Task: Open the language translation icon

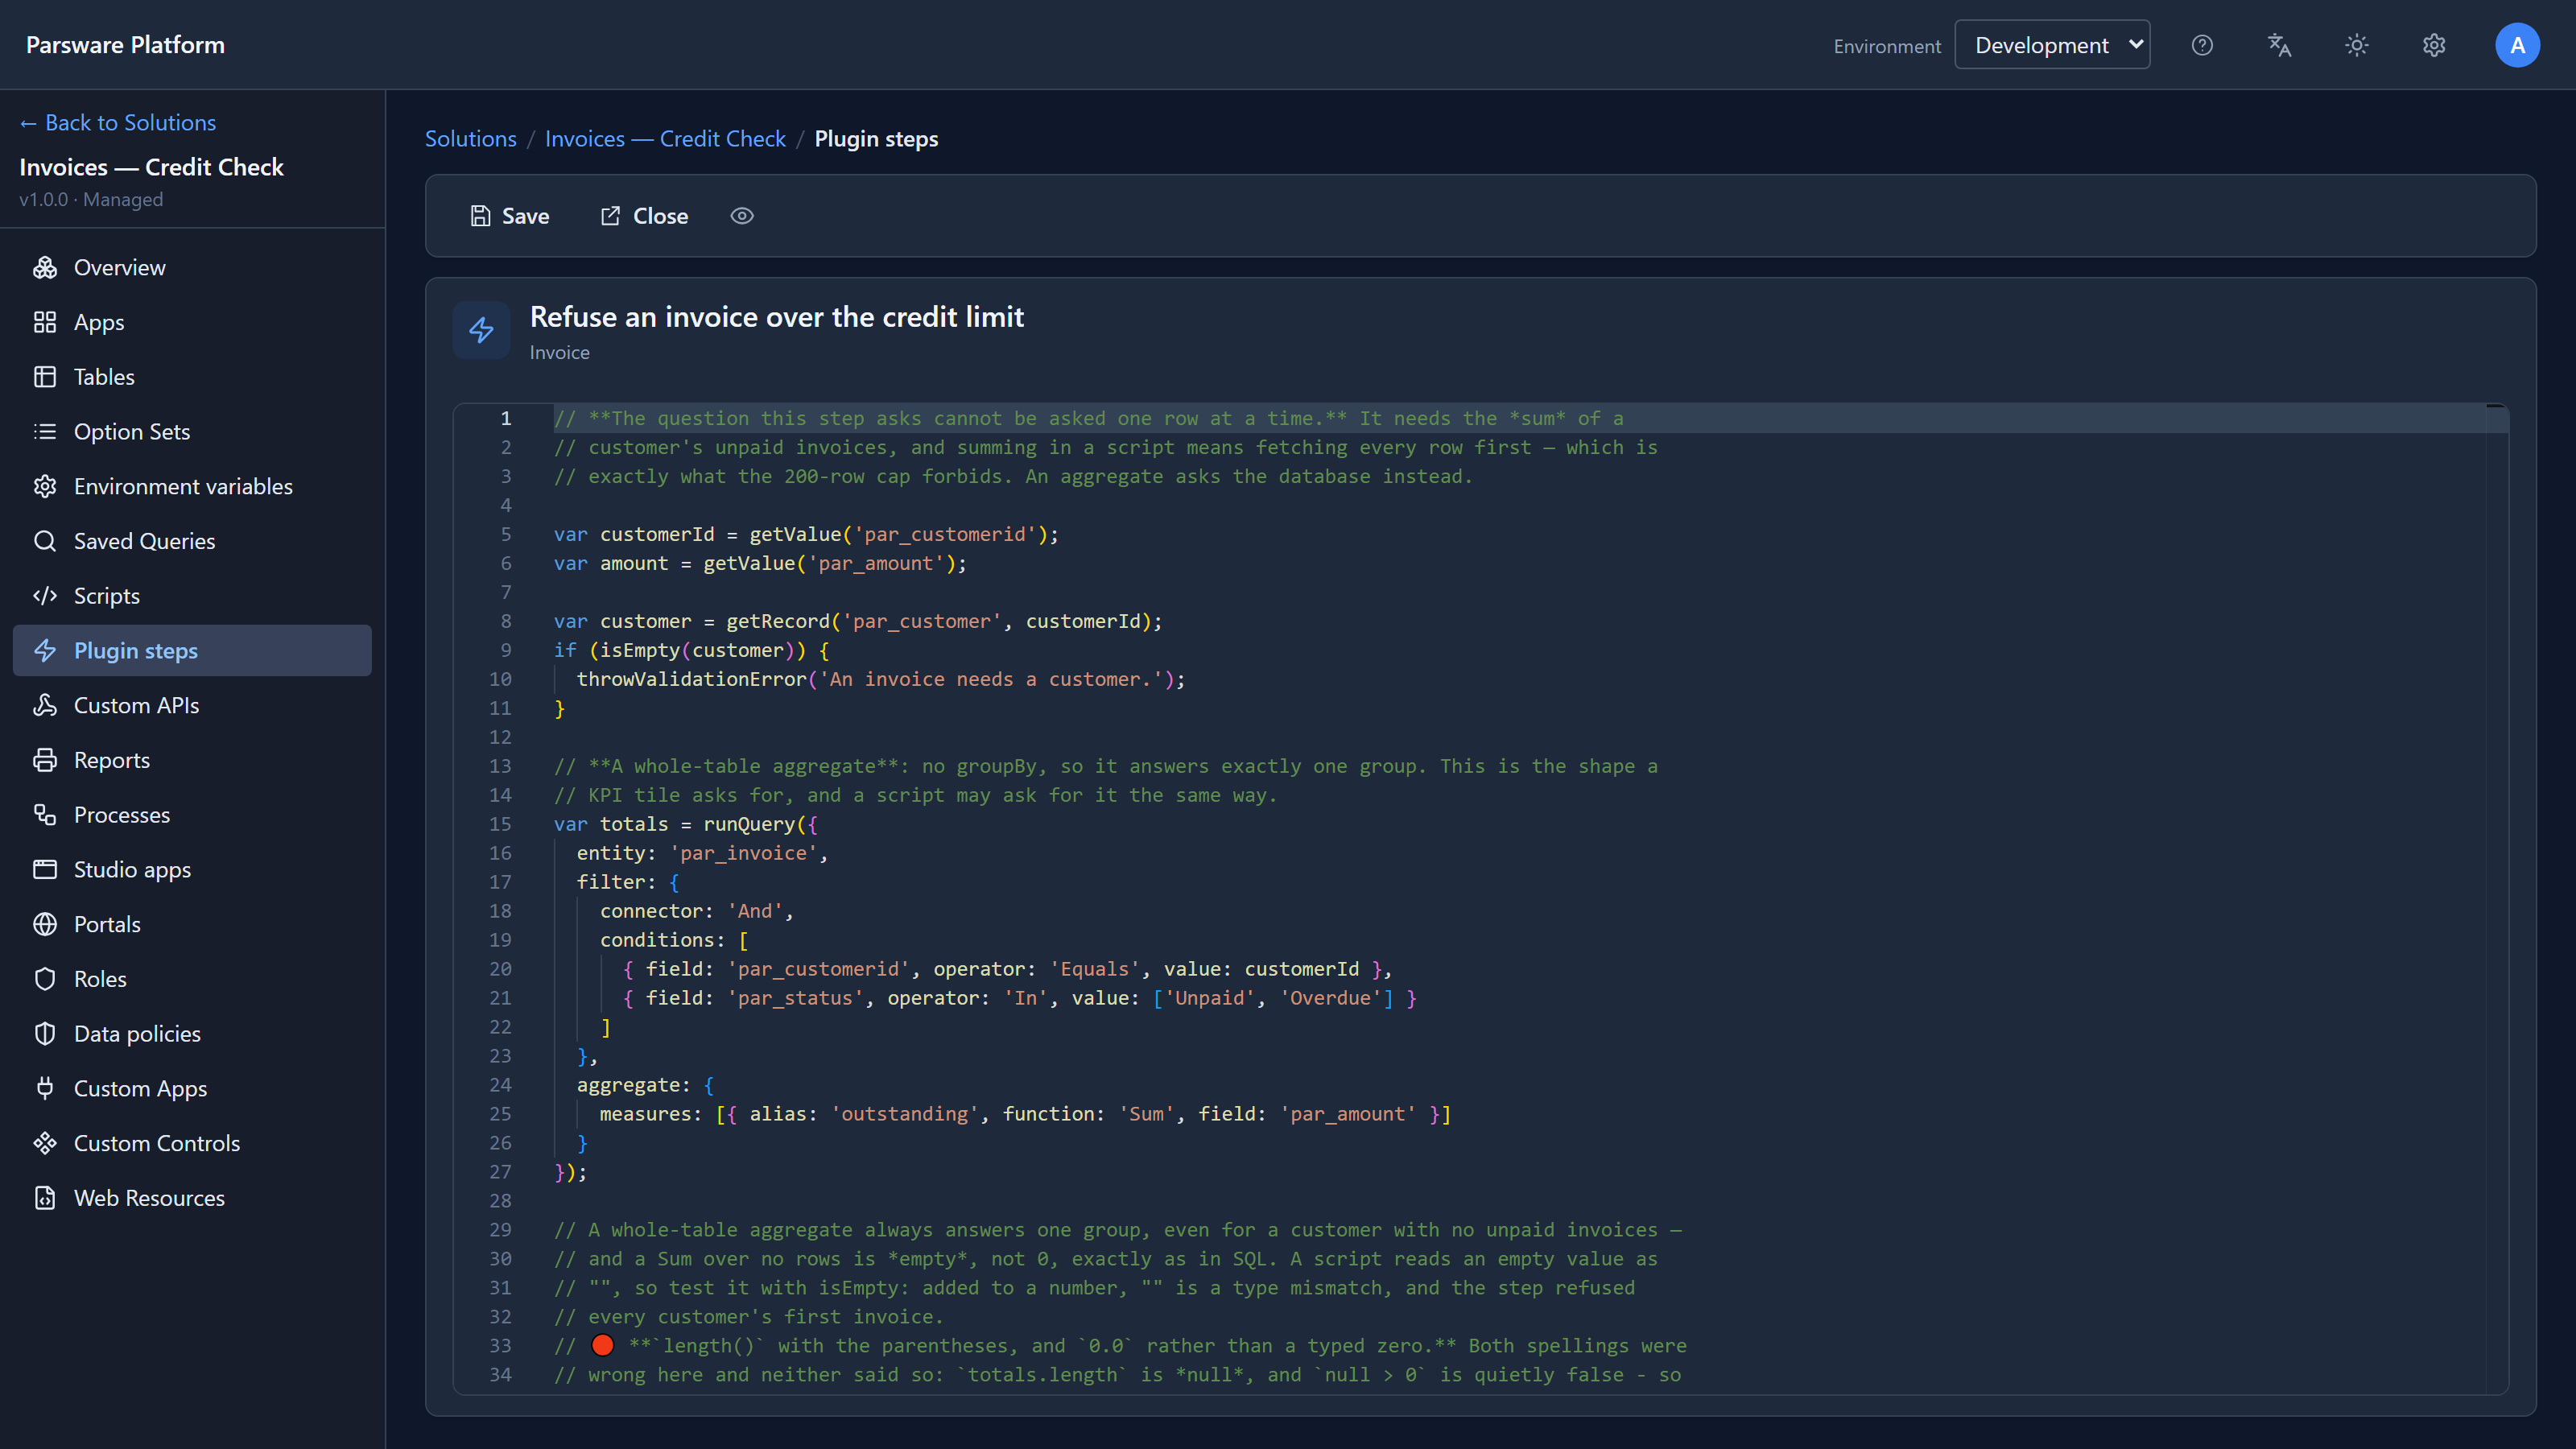Action: [x=2279, y=45]
